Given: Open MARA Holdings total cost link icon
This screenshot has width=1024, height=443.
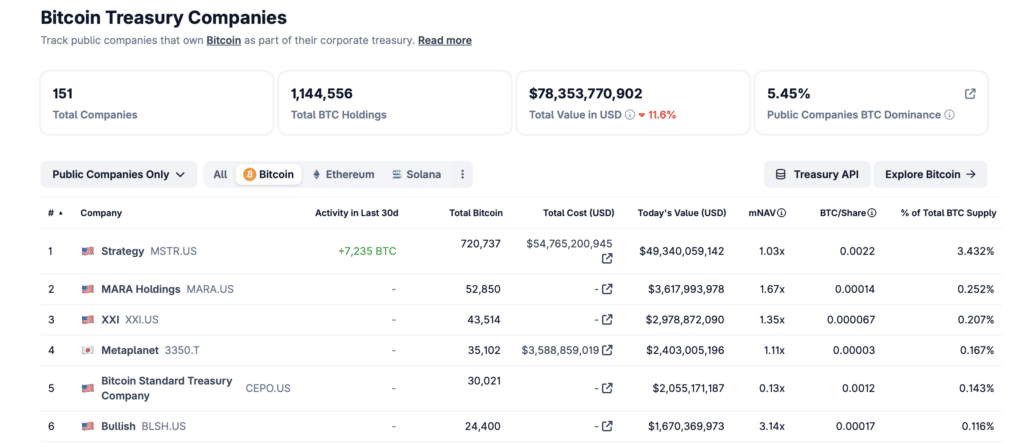Looking at the screenshot, I should tap(607, 289).
